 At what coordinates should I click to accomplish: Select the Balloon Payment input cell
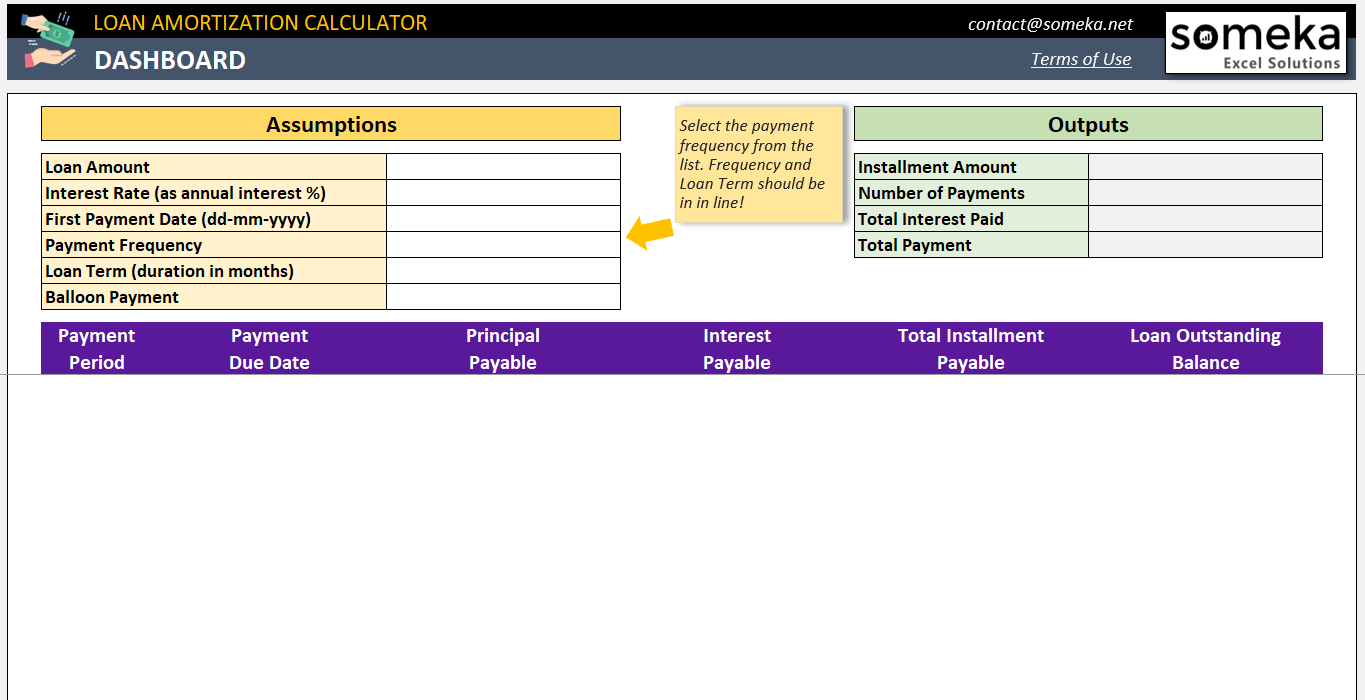503,297
